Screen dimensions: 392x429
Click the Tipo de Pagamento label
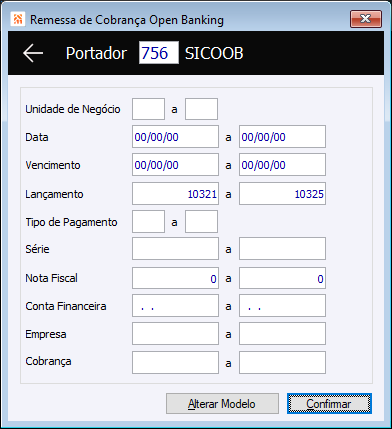[x=71, y=222]
